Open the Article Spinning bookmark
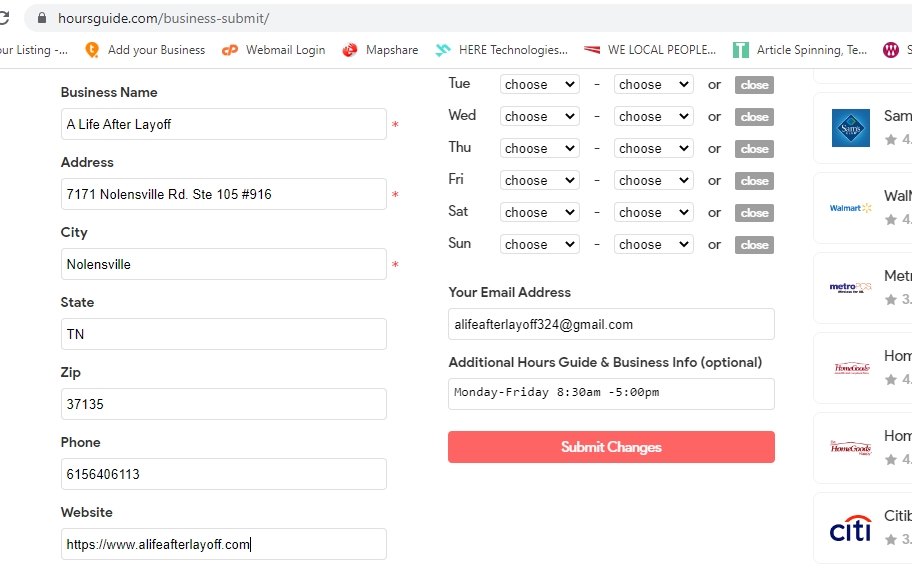 pos(800,50)
